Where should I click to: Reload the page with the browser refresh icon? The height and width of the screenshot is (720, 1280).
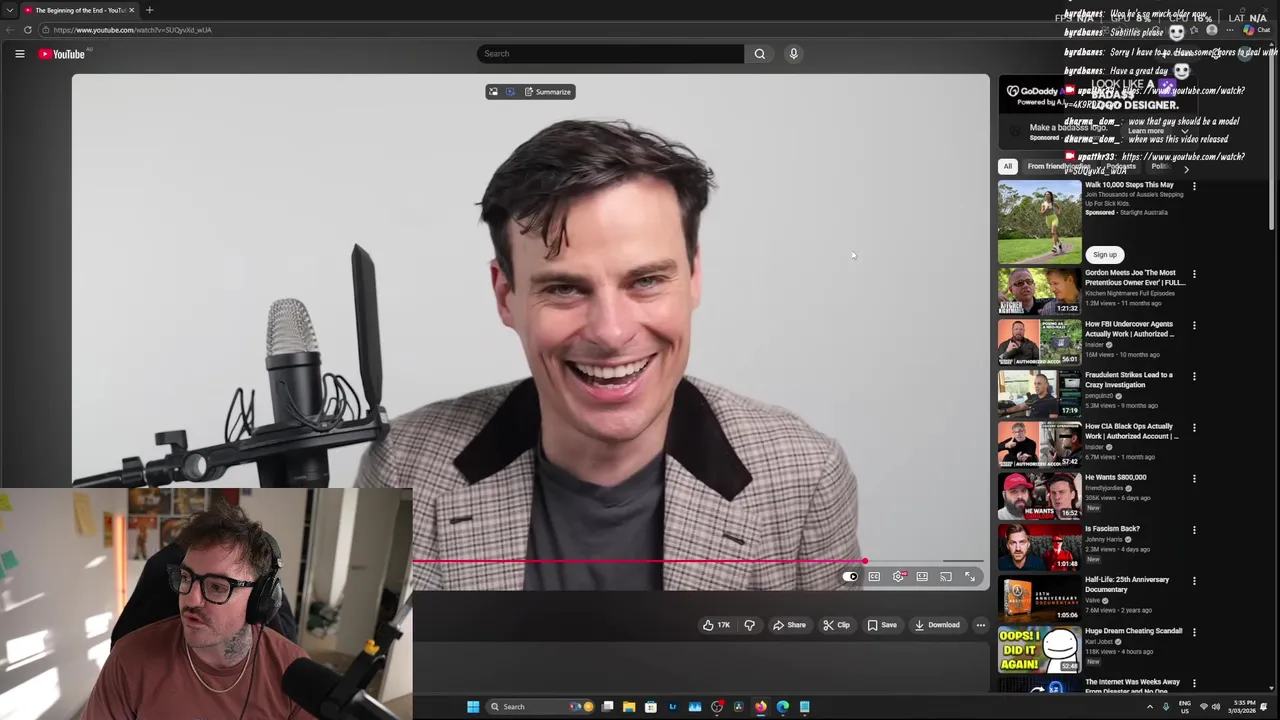[28, 30]
